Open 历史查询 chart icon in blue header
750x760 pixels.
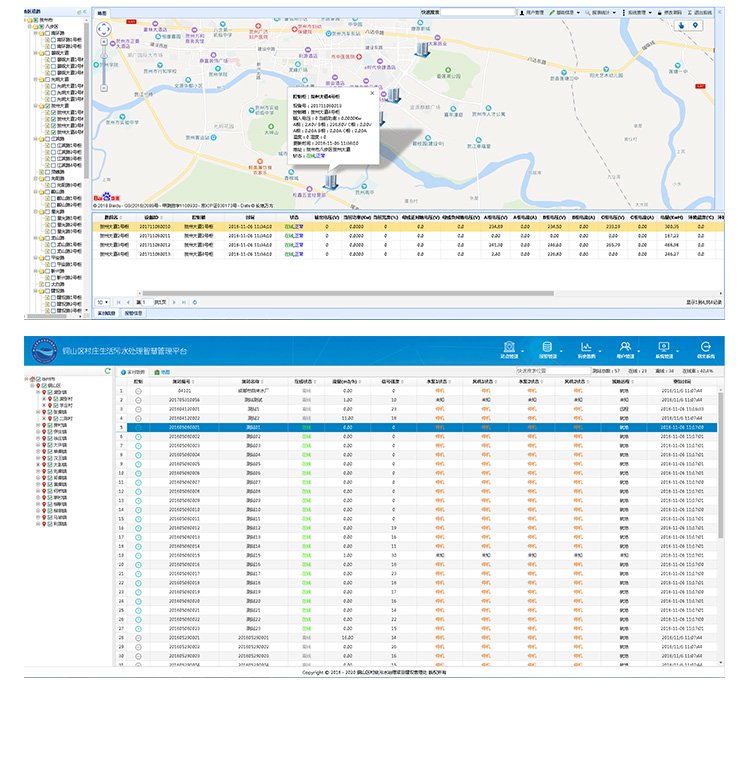tap(586, 349)
